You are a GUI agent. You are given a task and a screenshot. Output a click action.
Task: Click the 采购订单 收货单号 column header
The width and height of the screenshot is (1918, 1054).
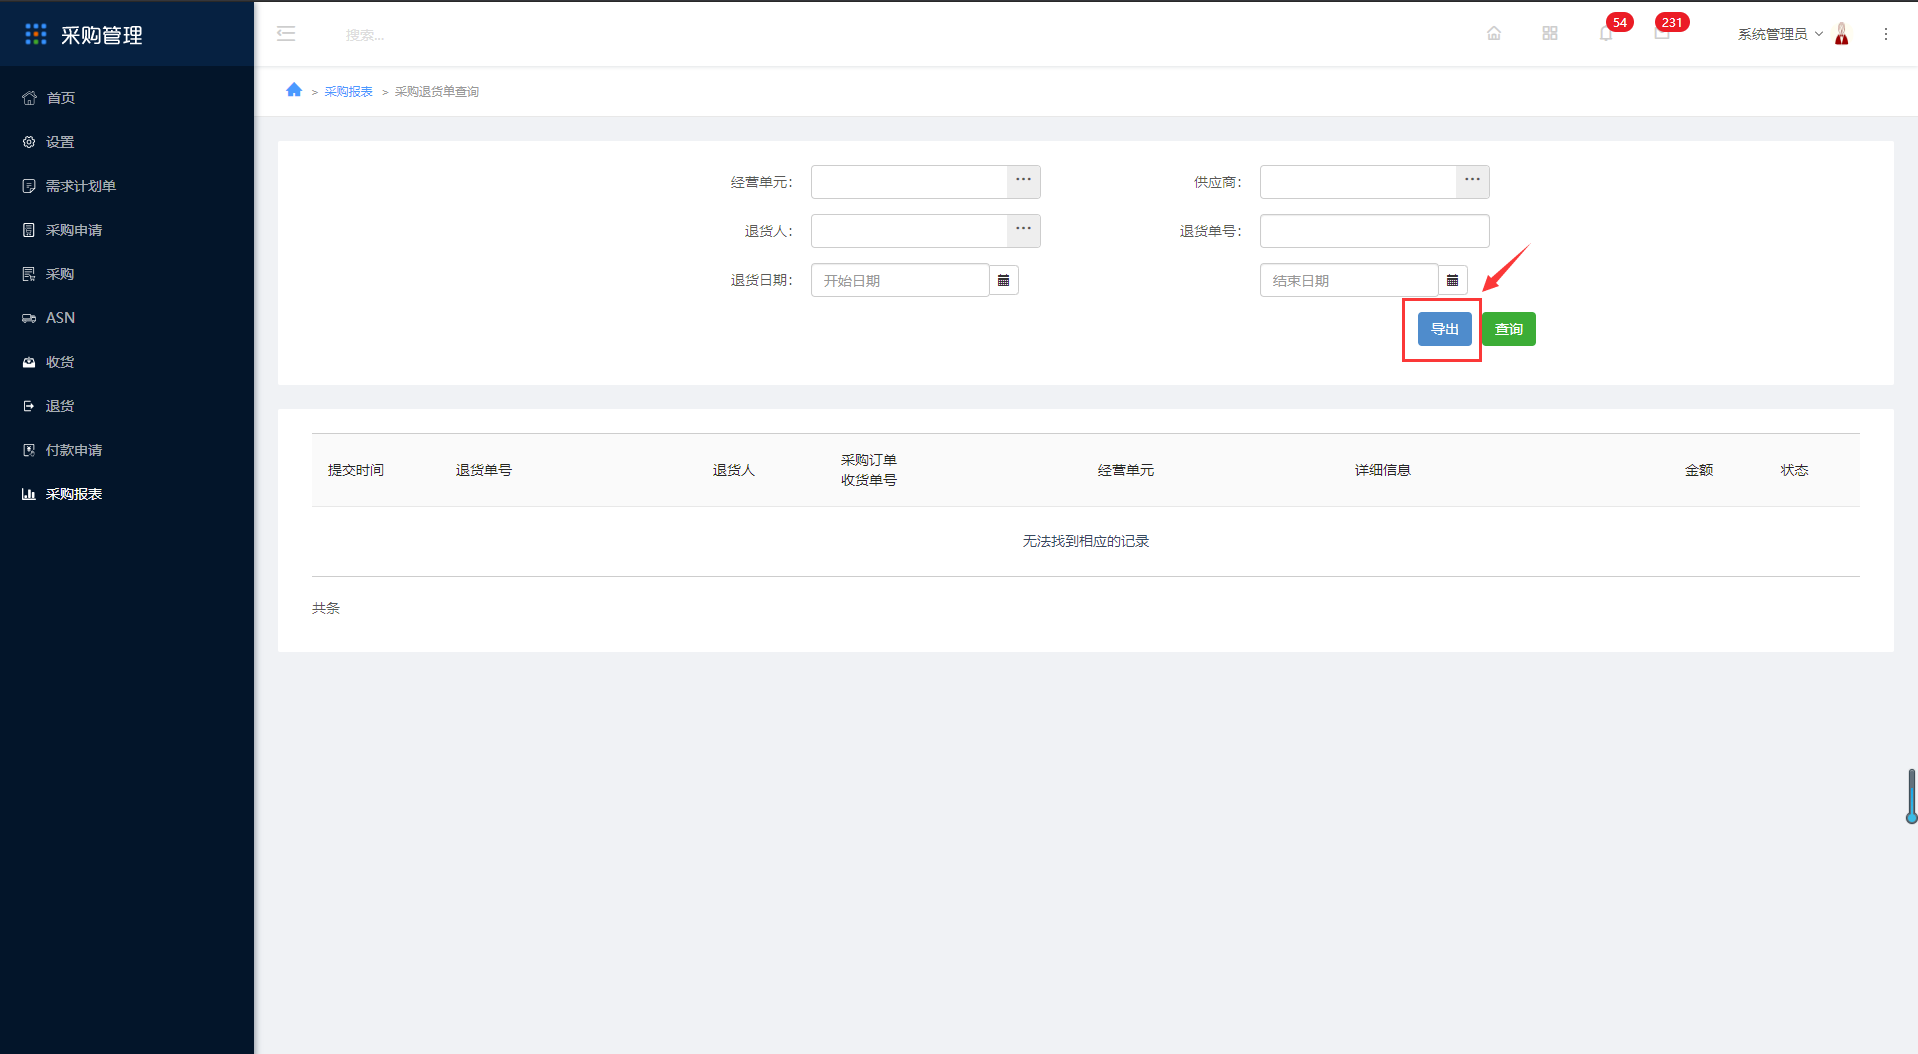pos(869,470)
